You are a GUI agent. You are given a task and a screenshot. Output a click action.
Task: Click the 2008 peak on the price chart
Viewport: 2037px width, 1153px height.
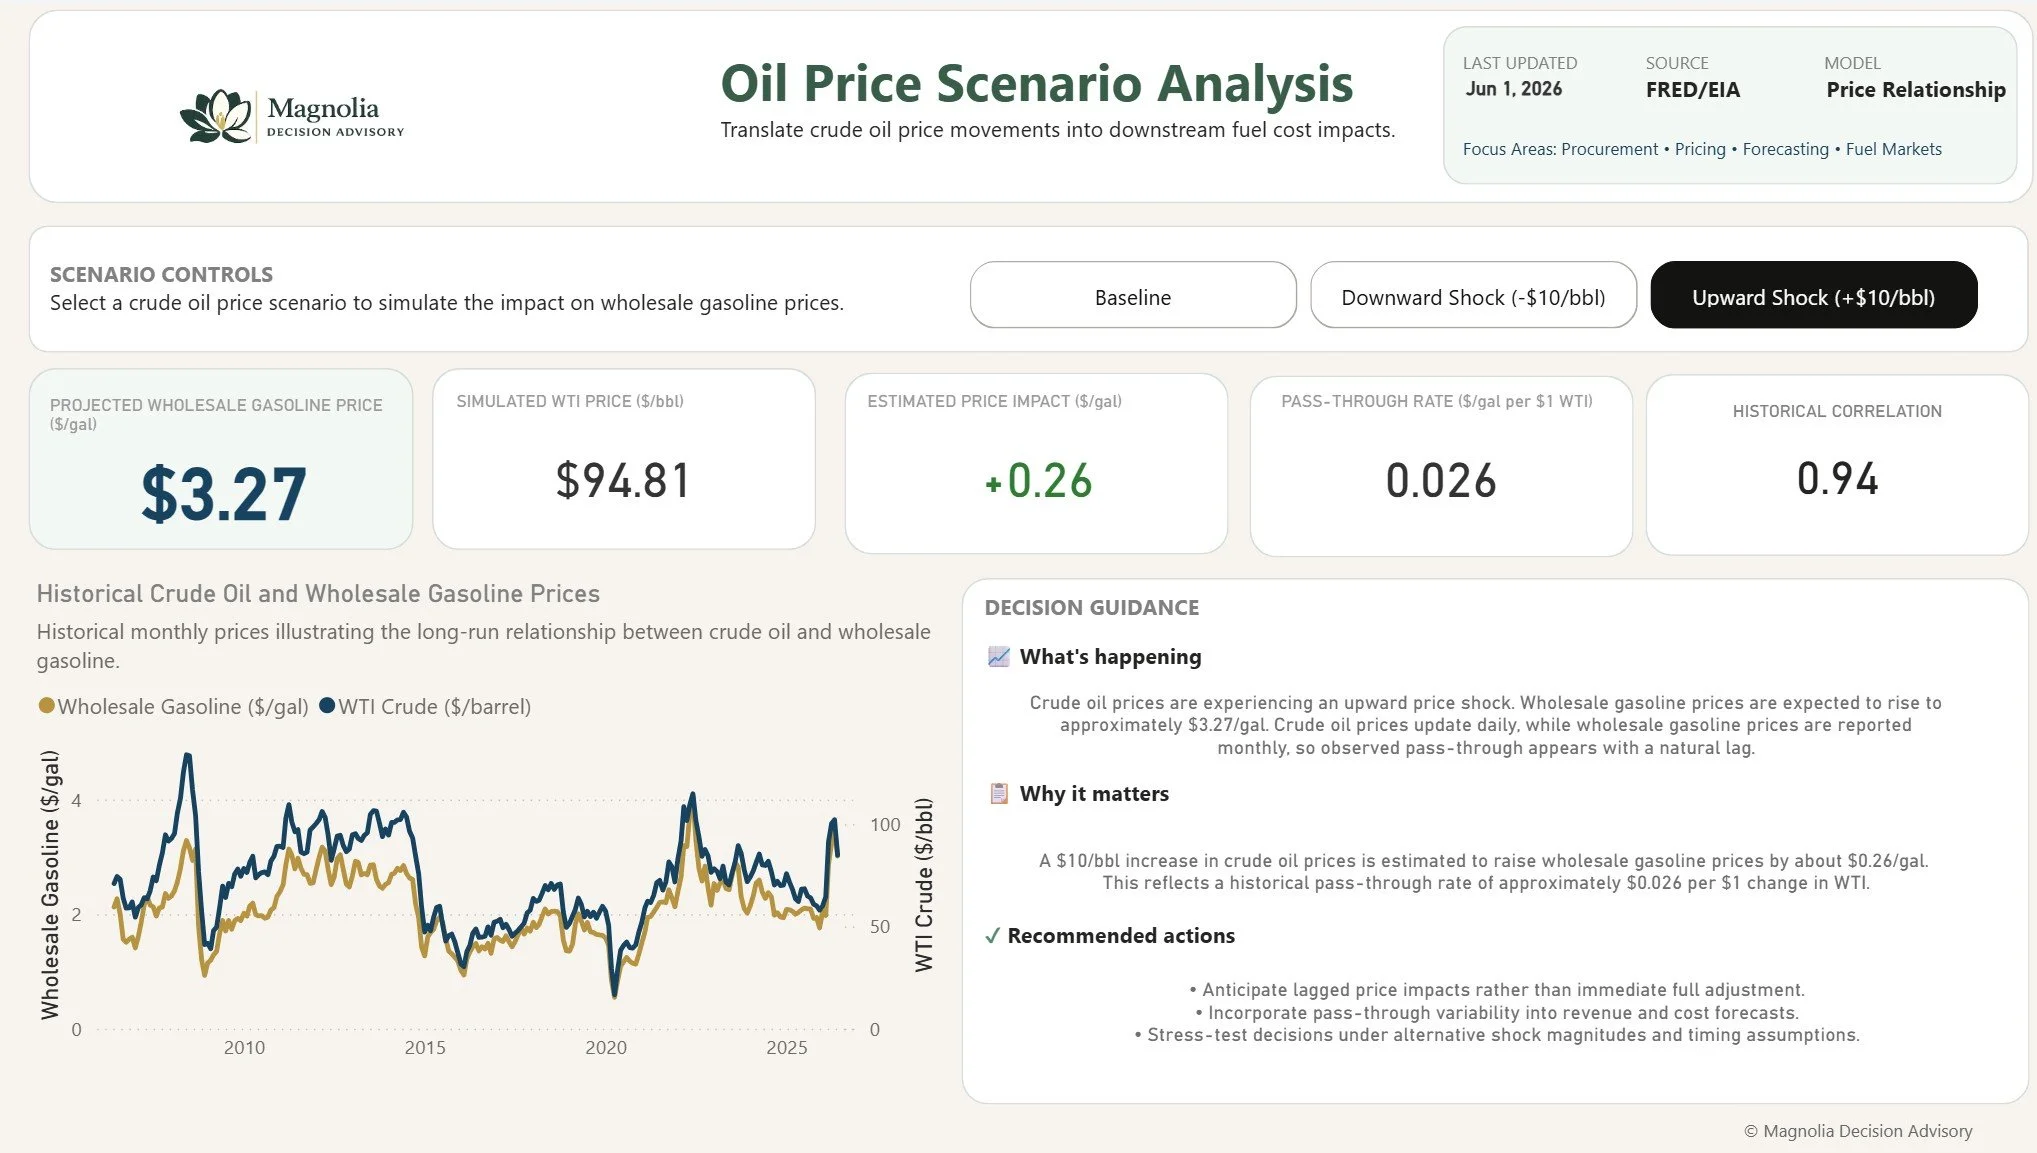click(x=187, y=756)
